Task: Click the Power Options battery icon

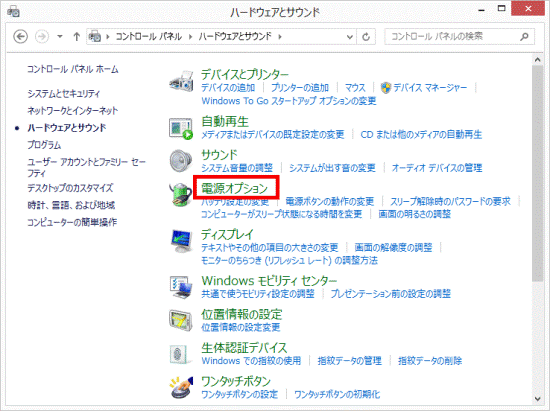Action: click(180, 194)
